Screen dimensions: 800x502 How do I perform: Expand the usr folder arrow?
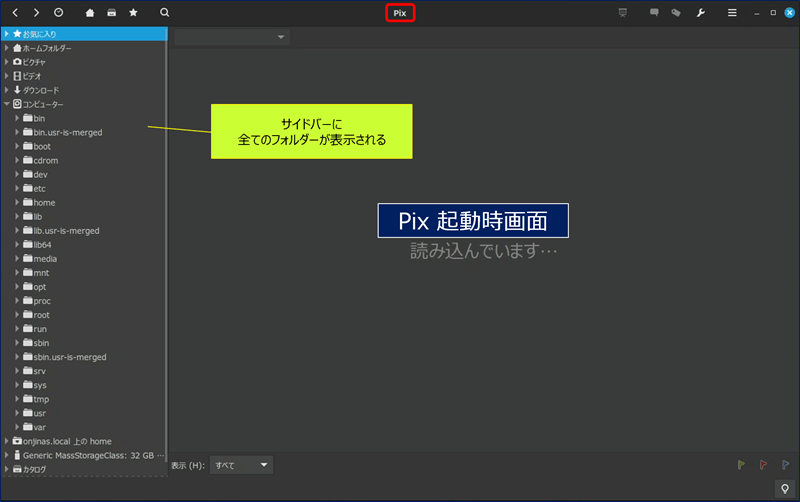point(17,413)
